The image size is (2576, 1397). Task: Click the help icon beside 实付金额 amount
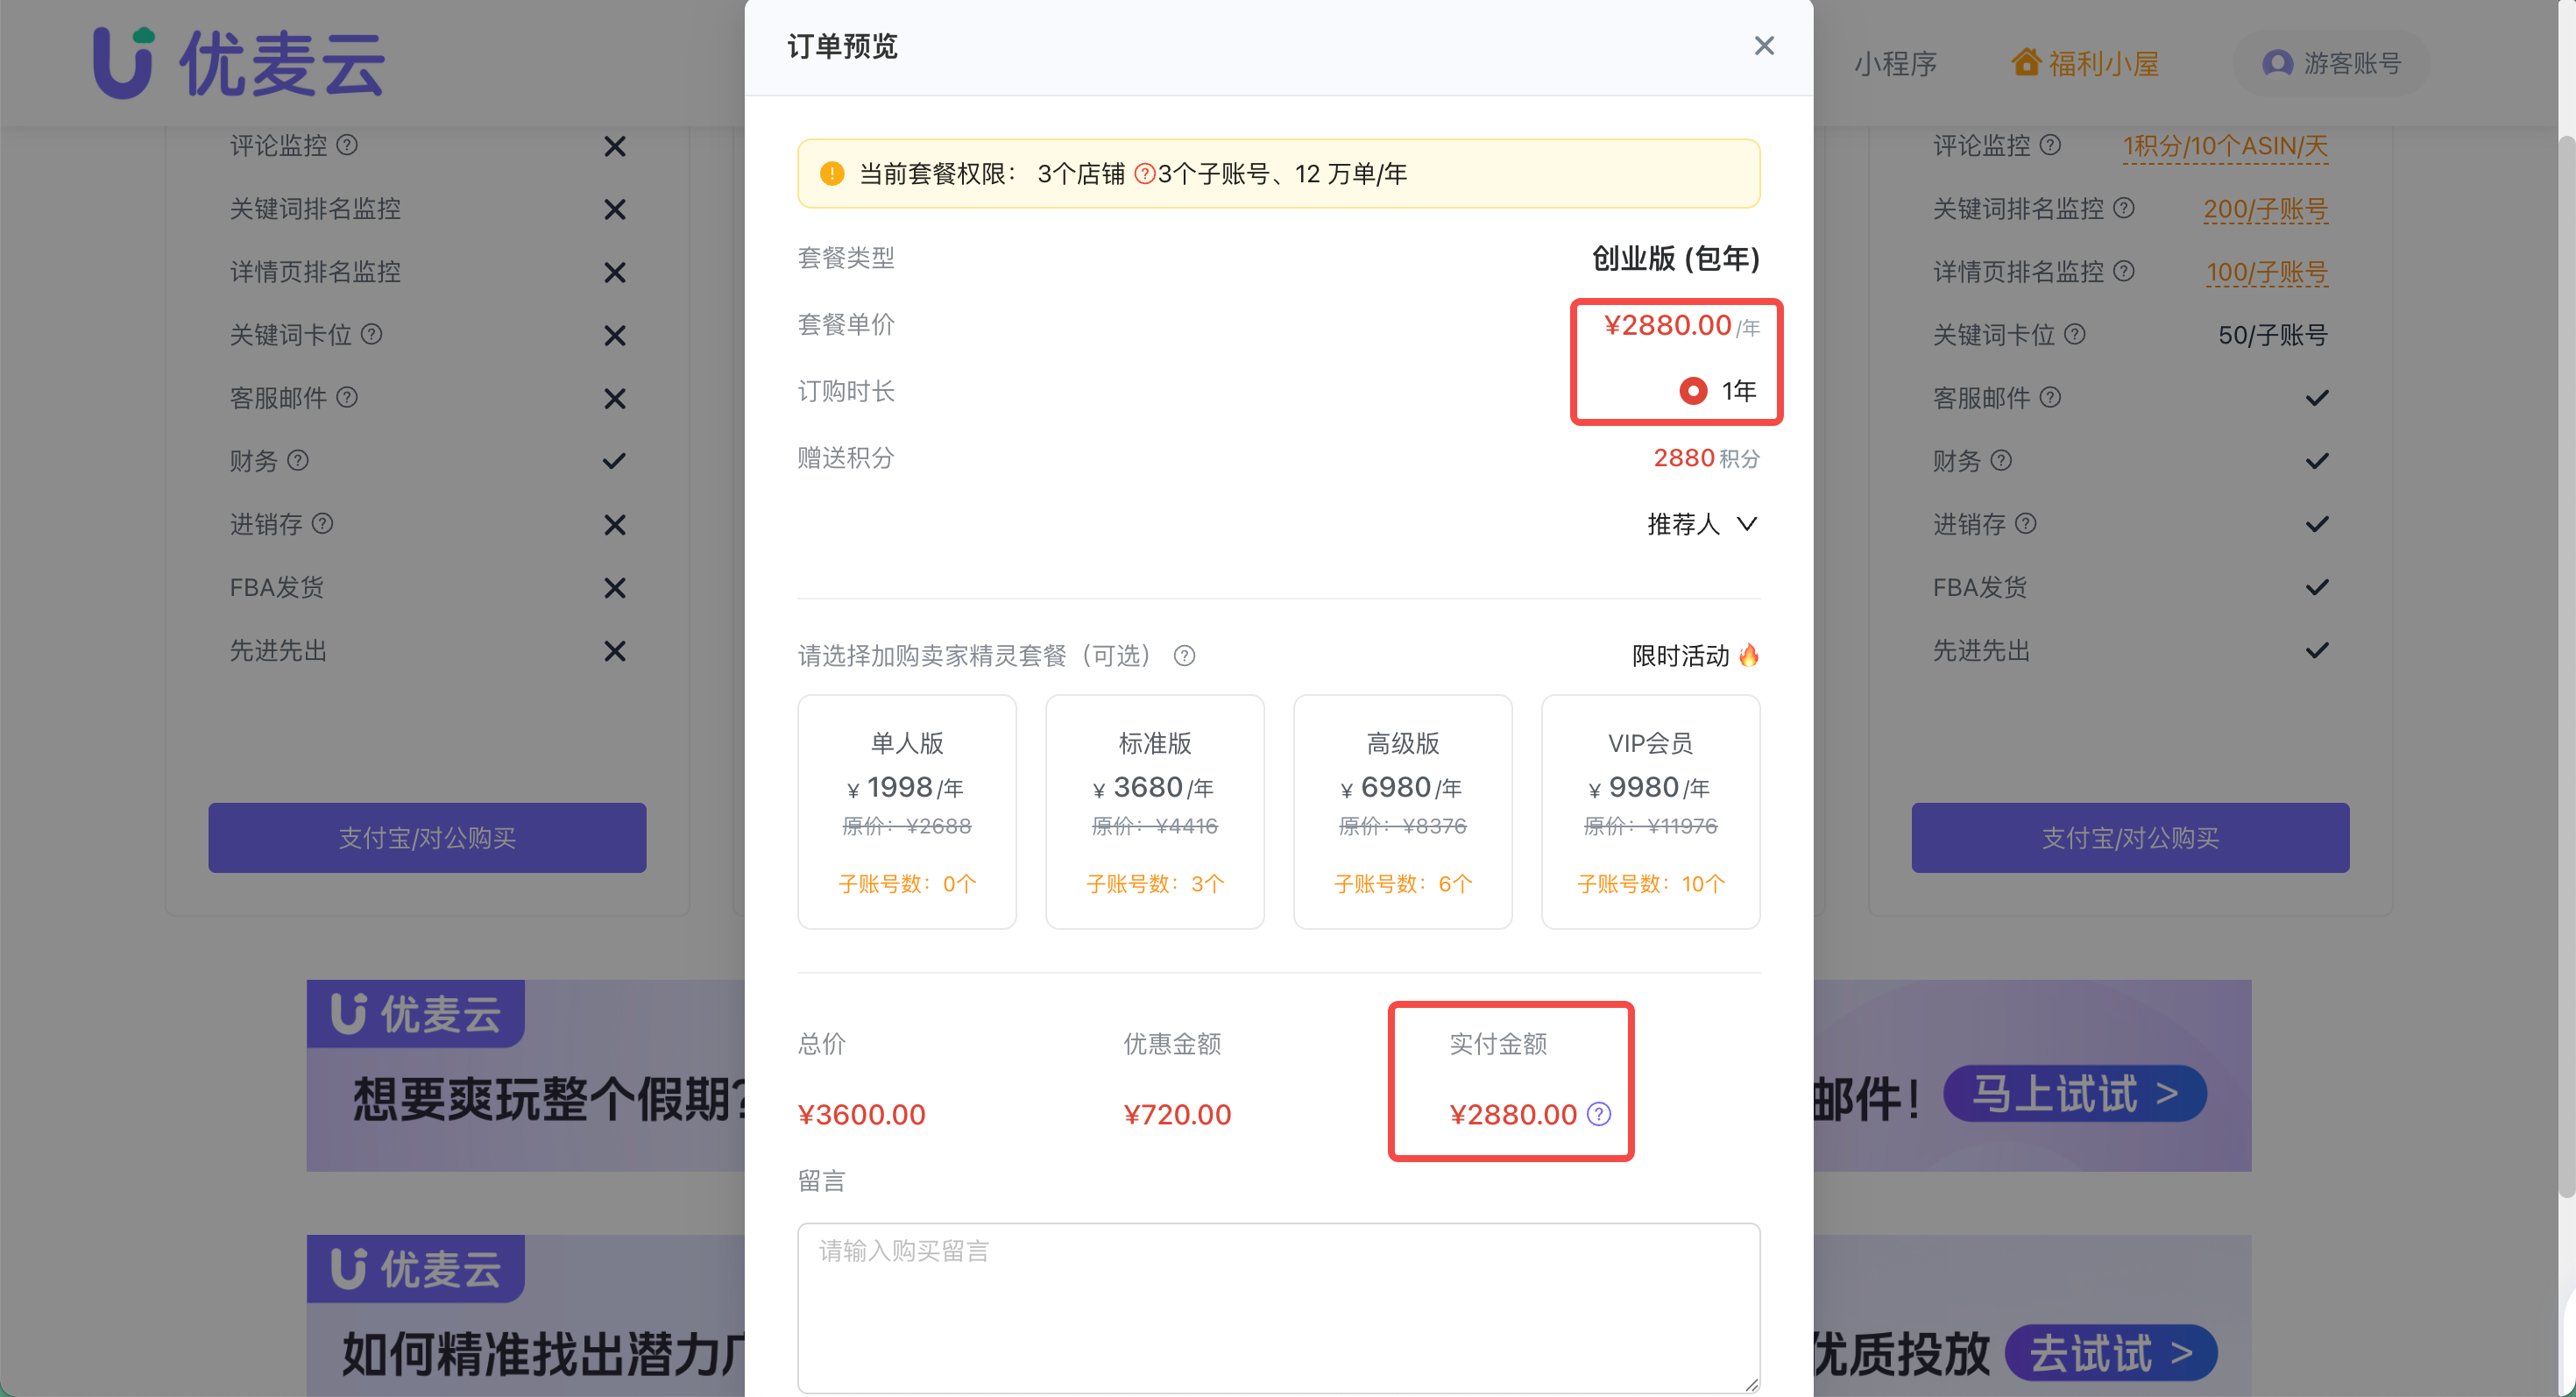pyautogui.click(x=1599, y=1114)
